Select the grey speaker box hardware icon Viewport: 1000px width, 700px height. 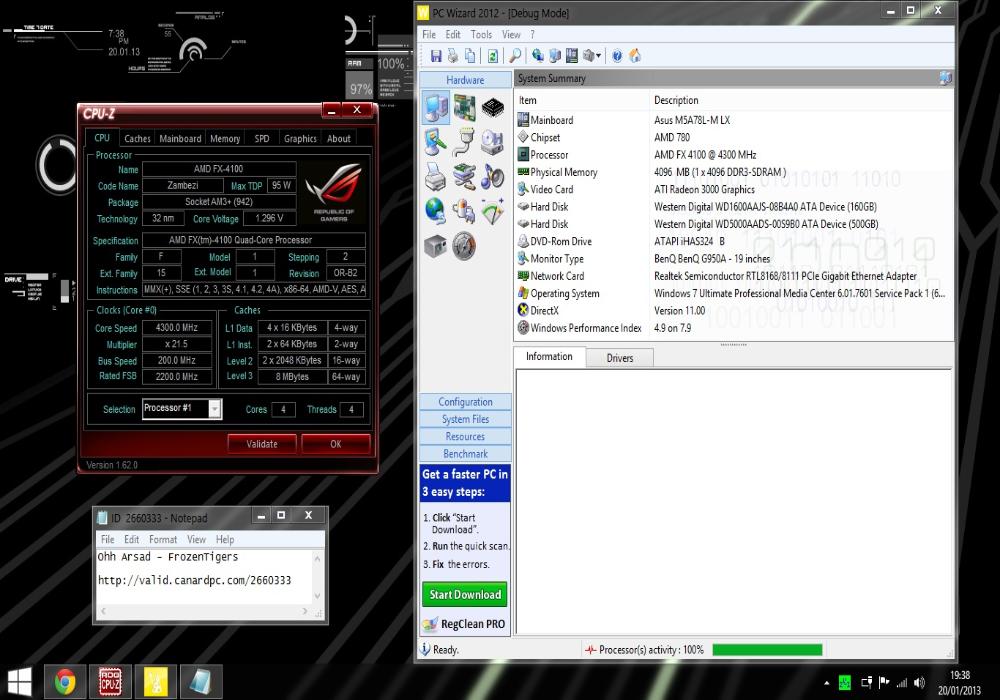tap(436, 245)
